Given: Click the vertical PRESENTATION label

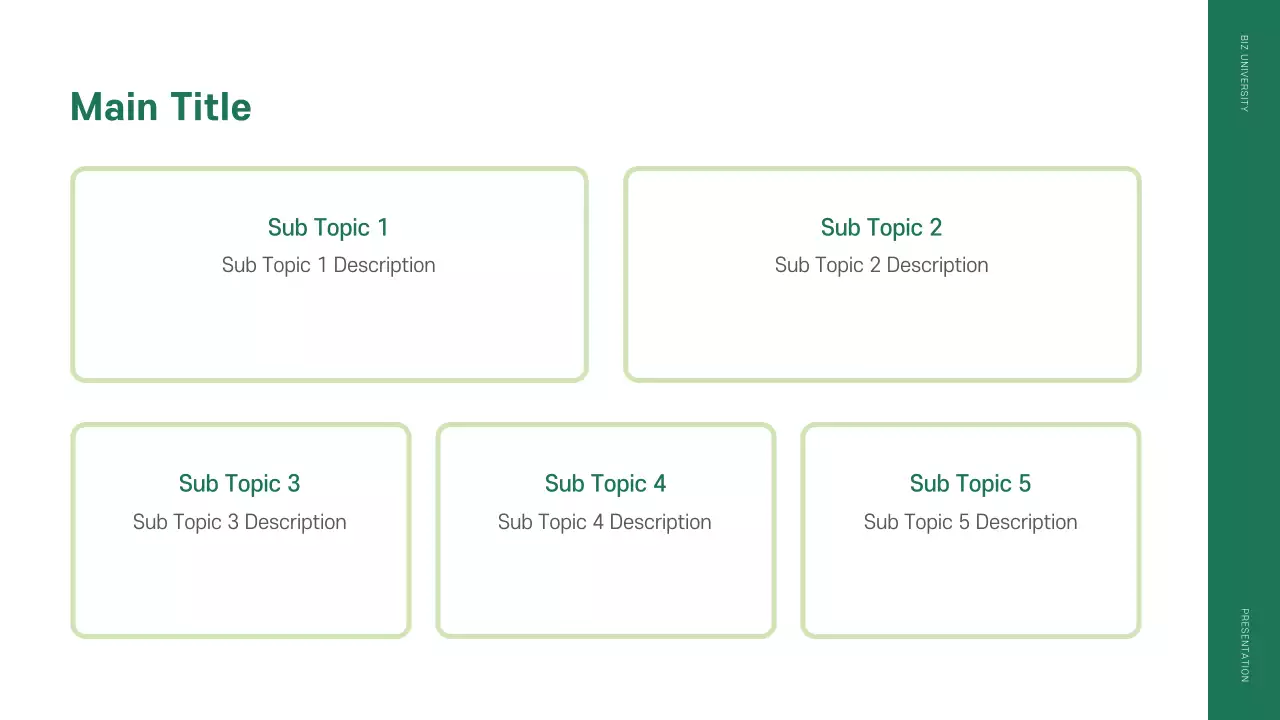Looking at the screenshot, I should pyautogui.click(x=1244, y=645).
